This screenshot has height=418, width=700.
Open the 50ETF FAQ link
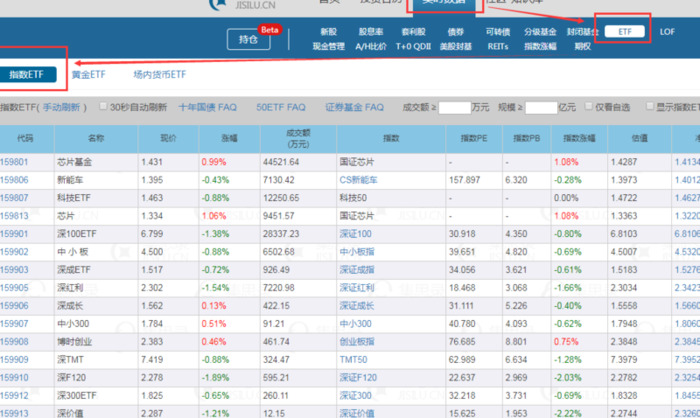281,107
